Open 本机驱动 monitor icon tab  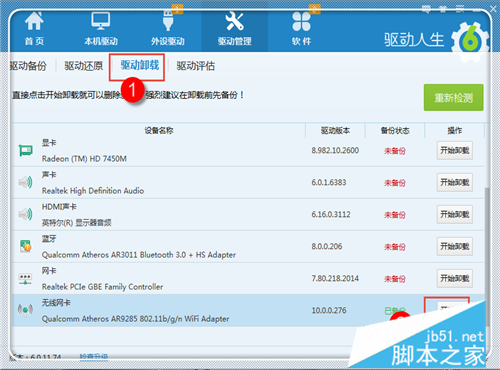101,21
